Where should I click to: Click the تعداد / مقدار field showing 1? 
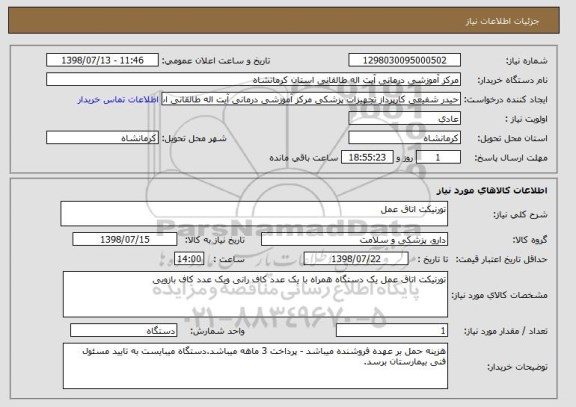tap(392, 331)
